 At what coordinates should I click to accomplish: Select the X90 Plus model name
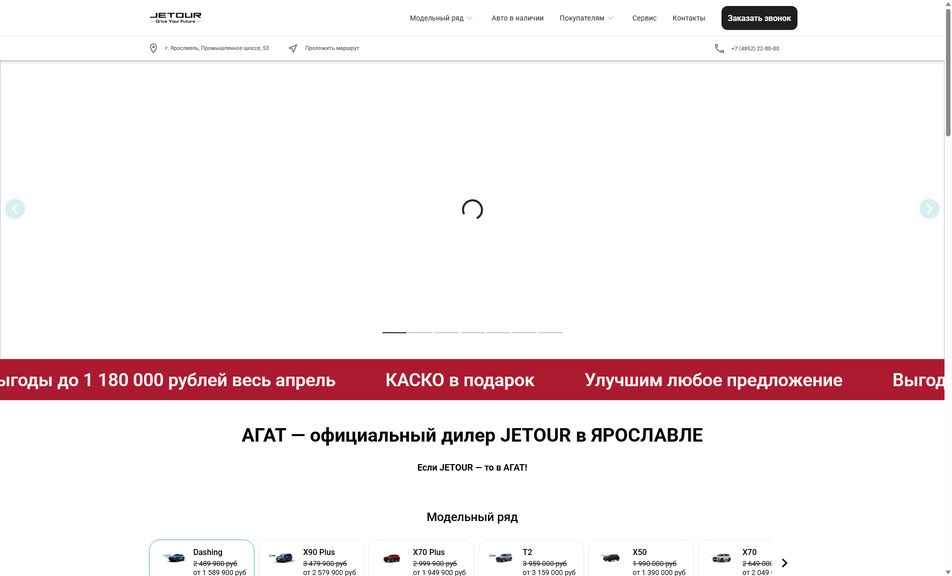coord(319,552)
